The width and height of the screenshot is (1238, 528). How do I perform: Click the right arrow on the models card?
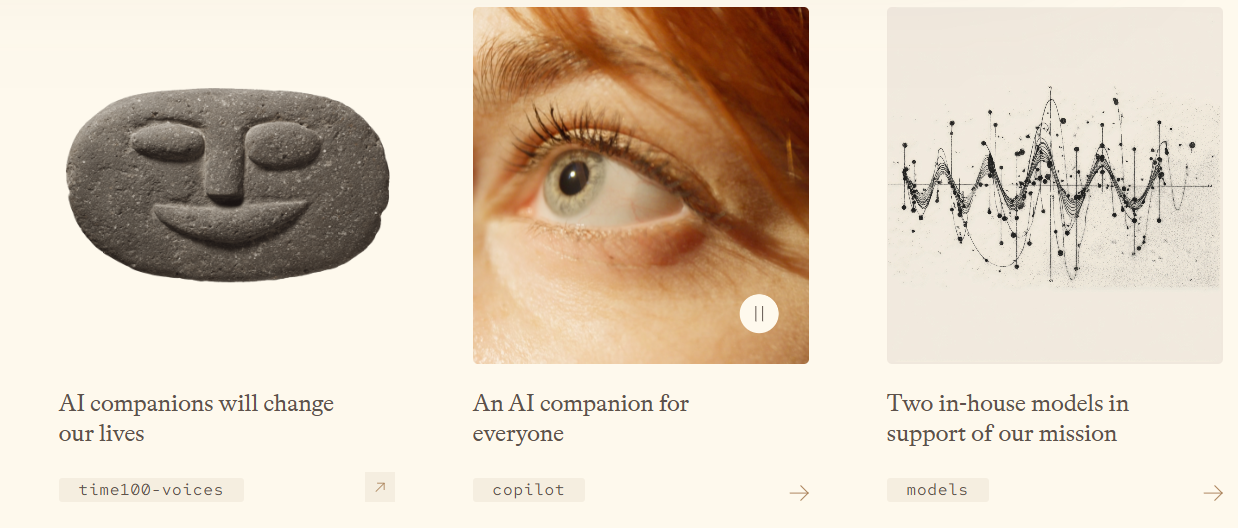coord(1212,492)
